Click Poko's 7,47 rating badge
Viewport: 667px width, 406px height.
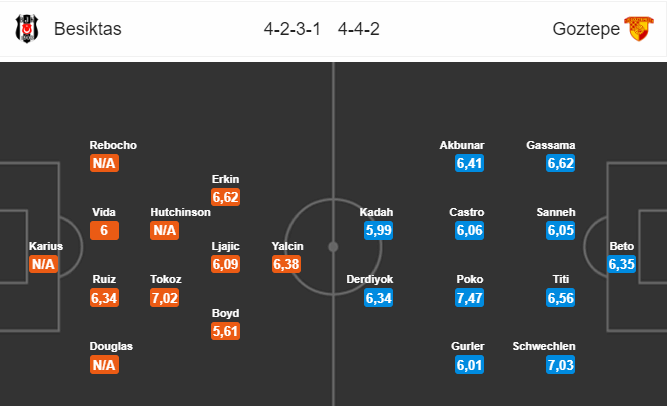(x=469, y=298)
